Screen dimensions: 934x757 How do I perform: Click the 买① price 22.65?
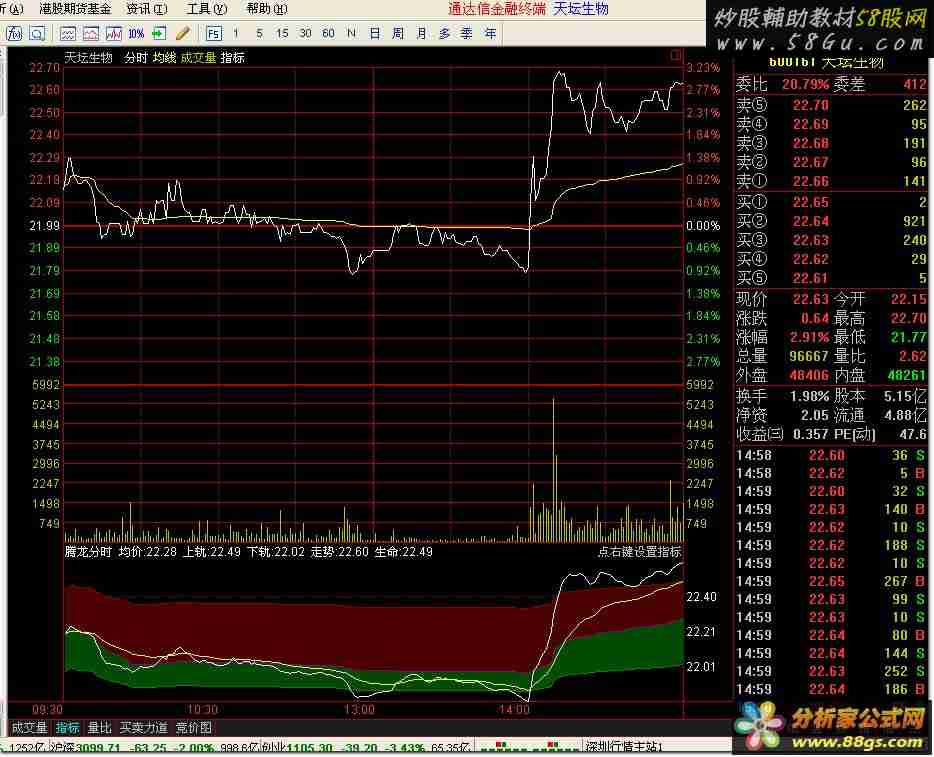pyautogui.click(x=811, y=203)
